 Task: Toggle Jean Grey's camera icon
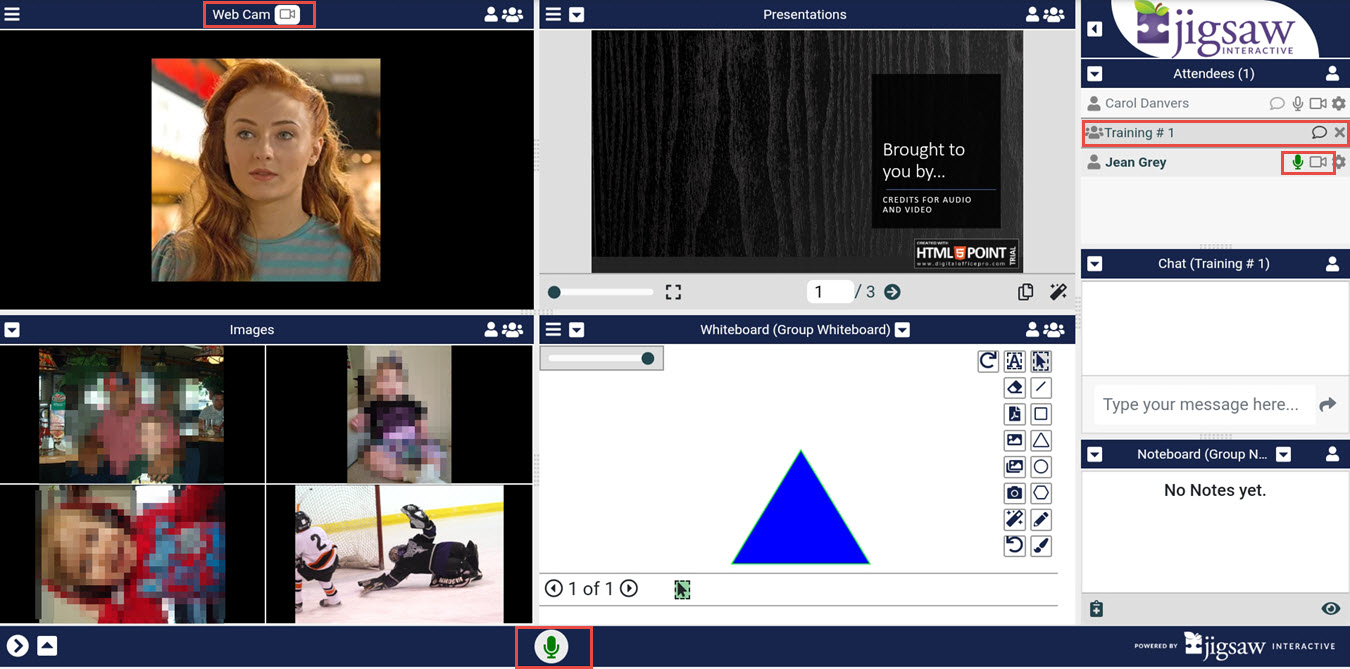1318,162
